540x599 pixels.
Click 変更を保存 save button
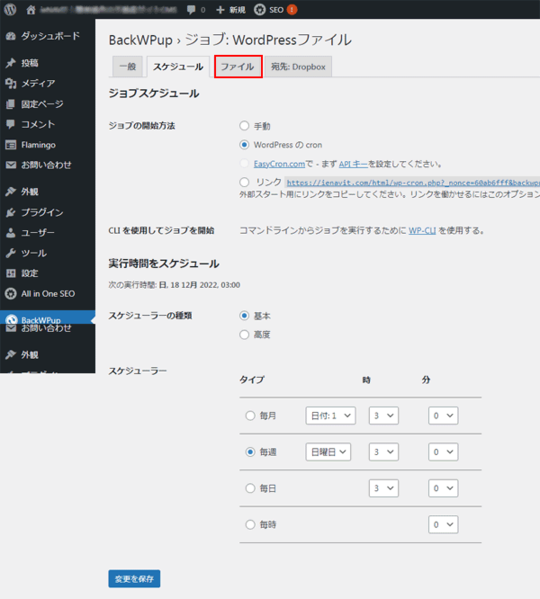(134, 579)
